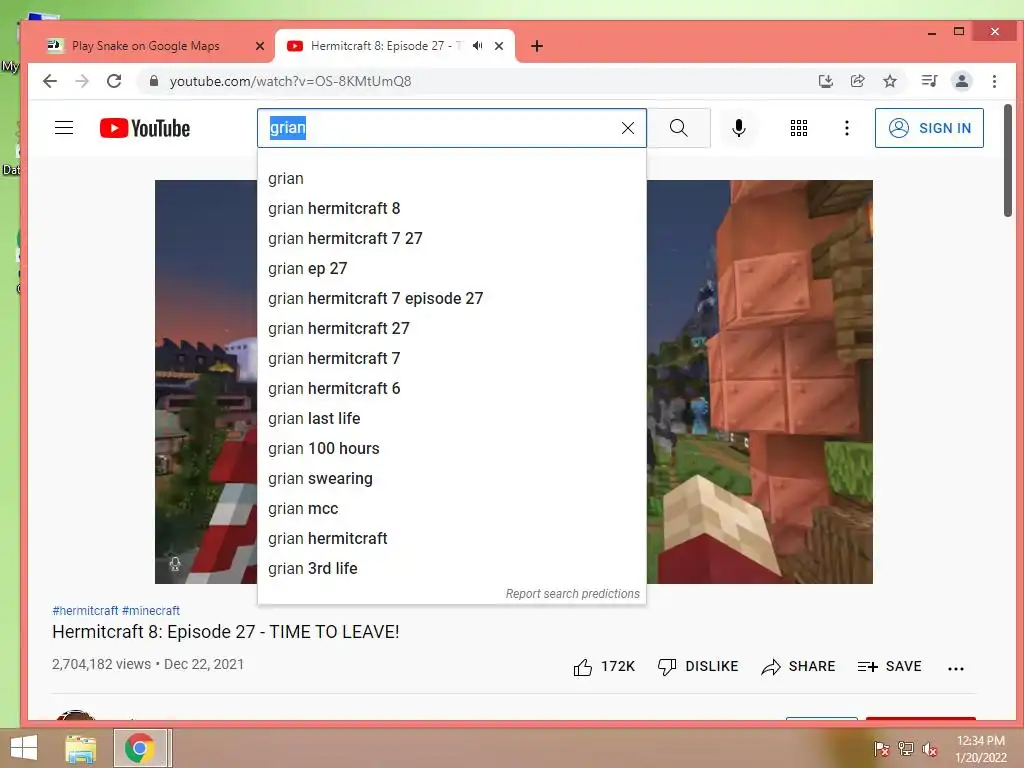Go to the YouTube home logo
The height and width of the screenshot is (768, 1024).
145,128
